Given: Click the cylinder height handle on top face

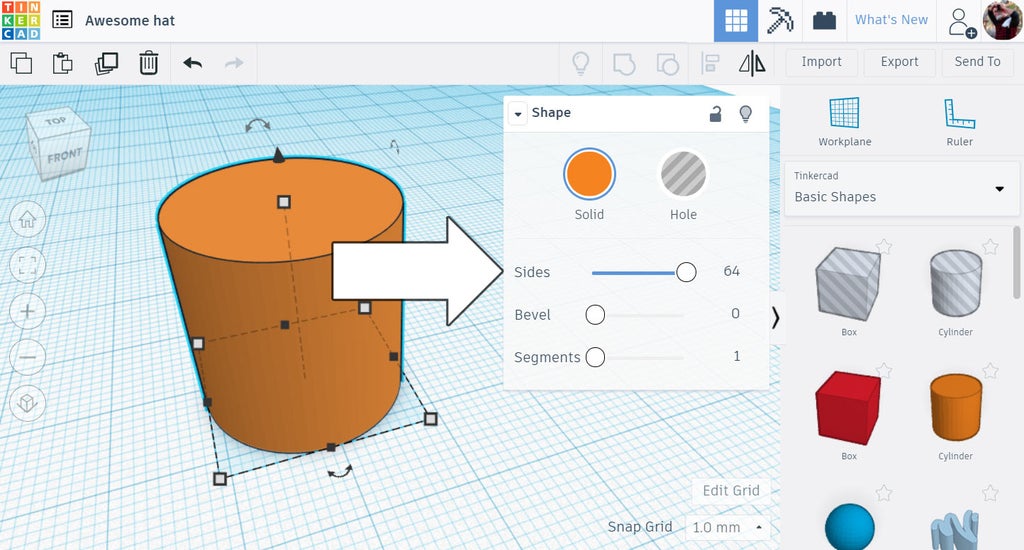Looking at the screenshot, I should point(283,202).
